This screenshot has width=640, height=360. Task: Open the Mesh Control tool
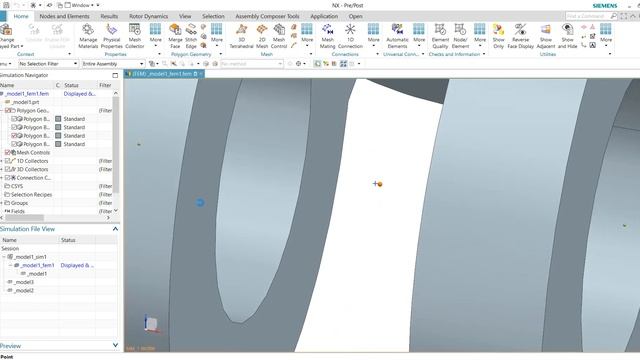click(279, 36)
